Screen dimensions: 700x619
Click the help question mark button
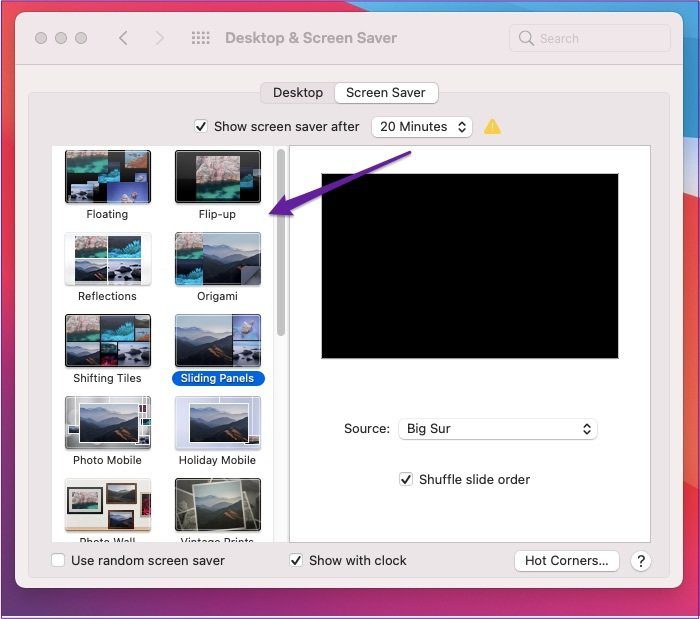point(641,561)
